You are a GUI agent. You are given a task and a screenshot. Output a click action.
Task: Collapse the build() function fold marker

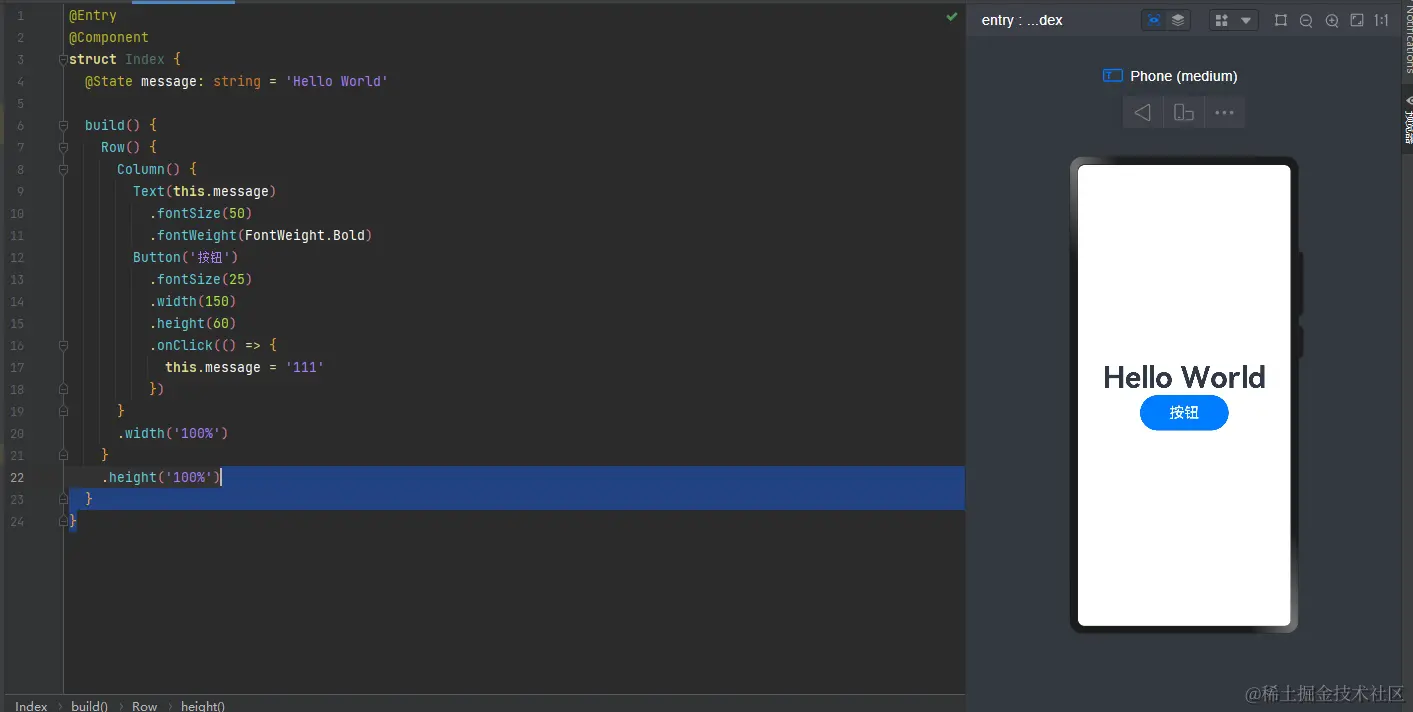[x=63, y=126]
